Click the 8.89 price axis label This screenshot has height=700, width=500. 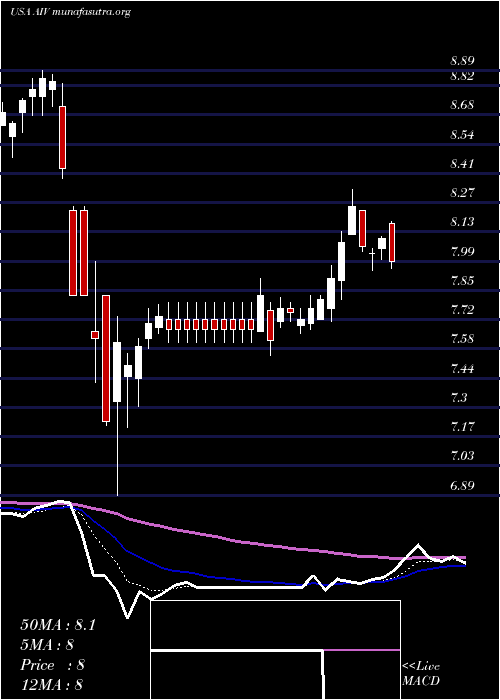click(x=462, y=61)
